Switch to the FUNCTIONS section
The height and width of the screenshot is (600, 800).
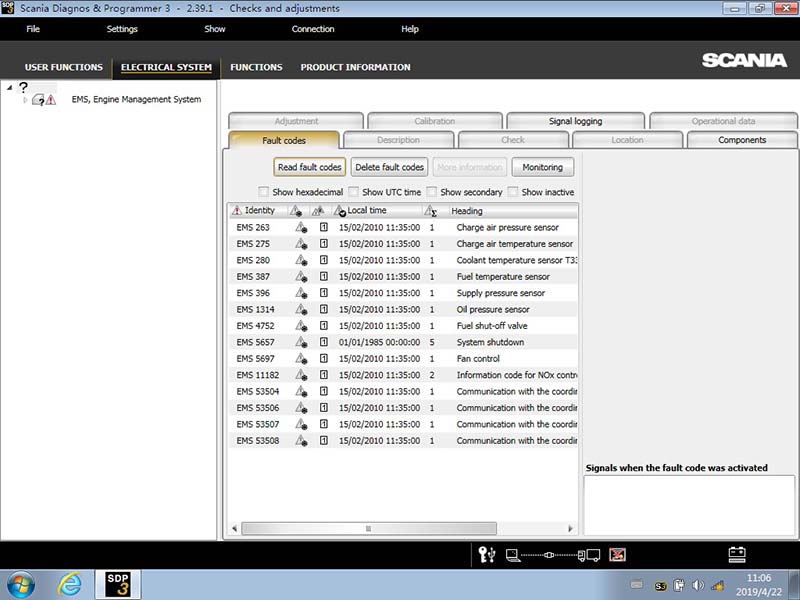[256, 67]
